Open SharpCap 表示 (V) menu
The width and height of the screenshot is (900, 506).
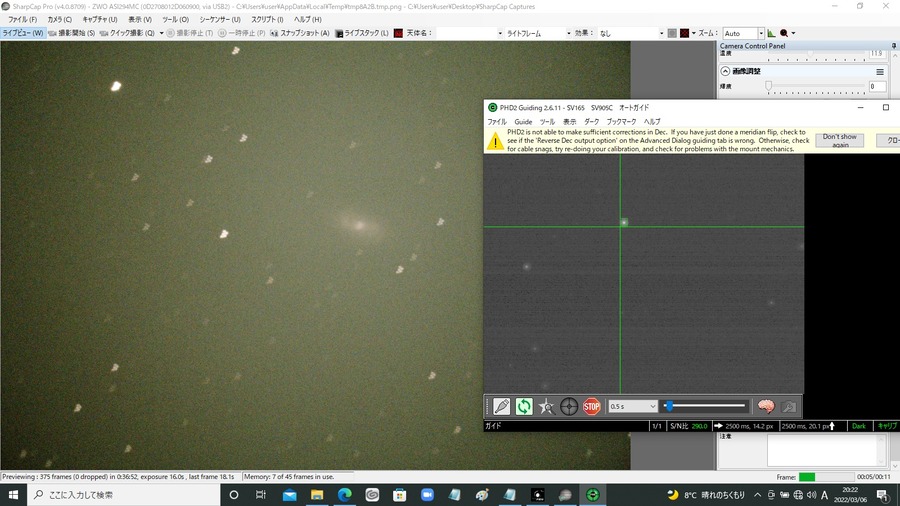(x=139, y=19)
